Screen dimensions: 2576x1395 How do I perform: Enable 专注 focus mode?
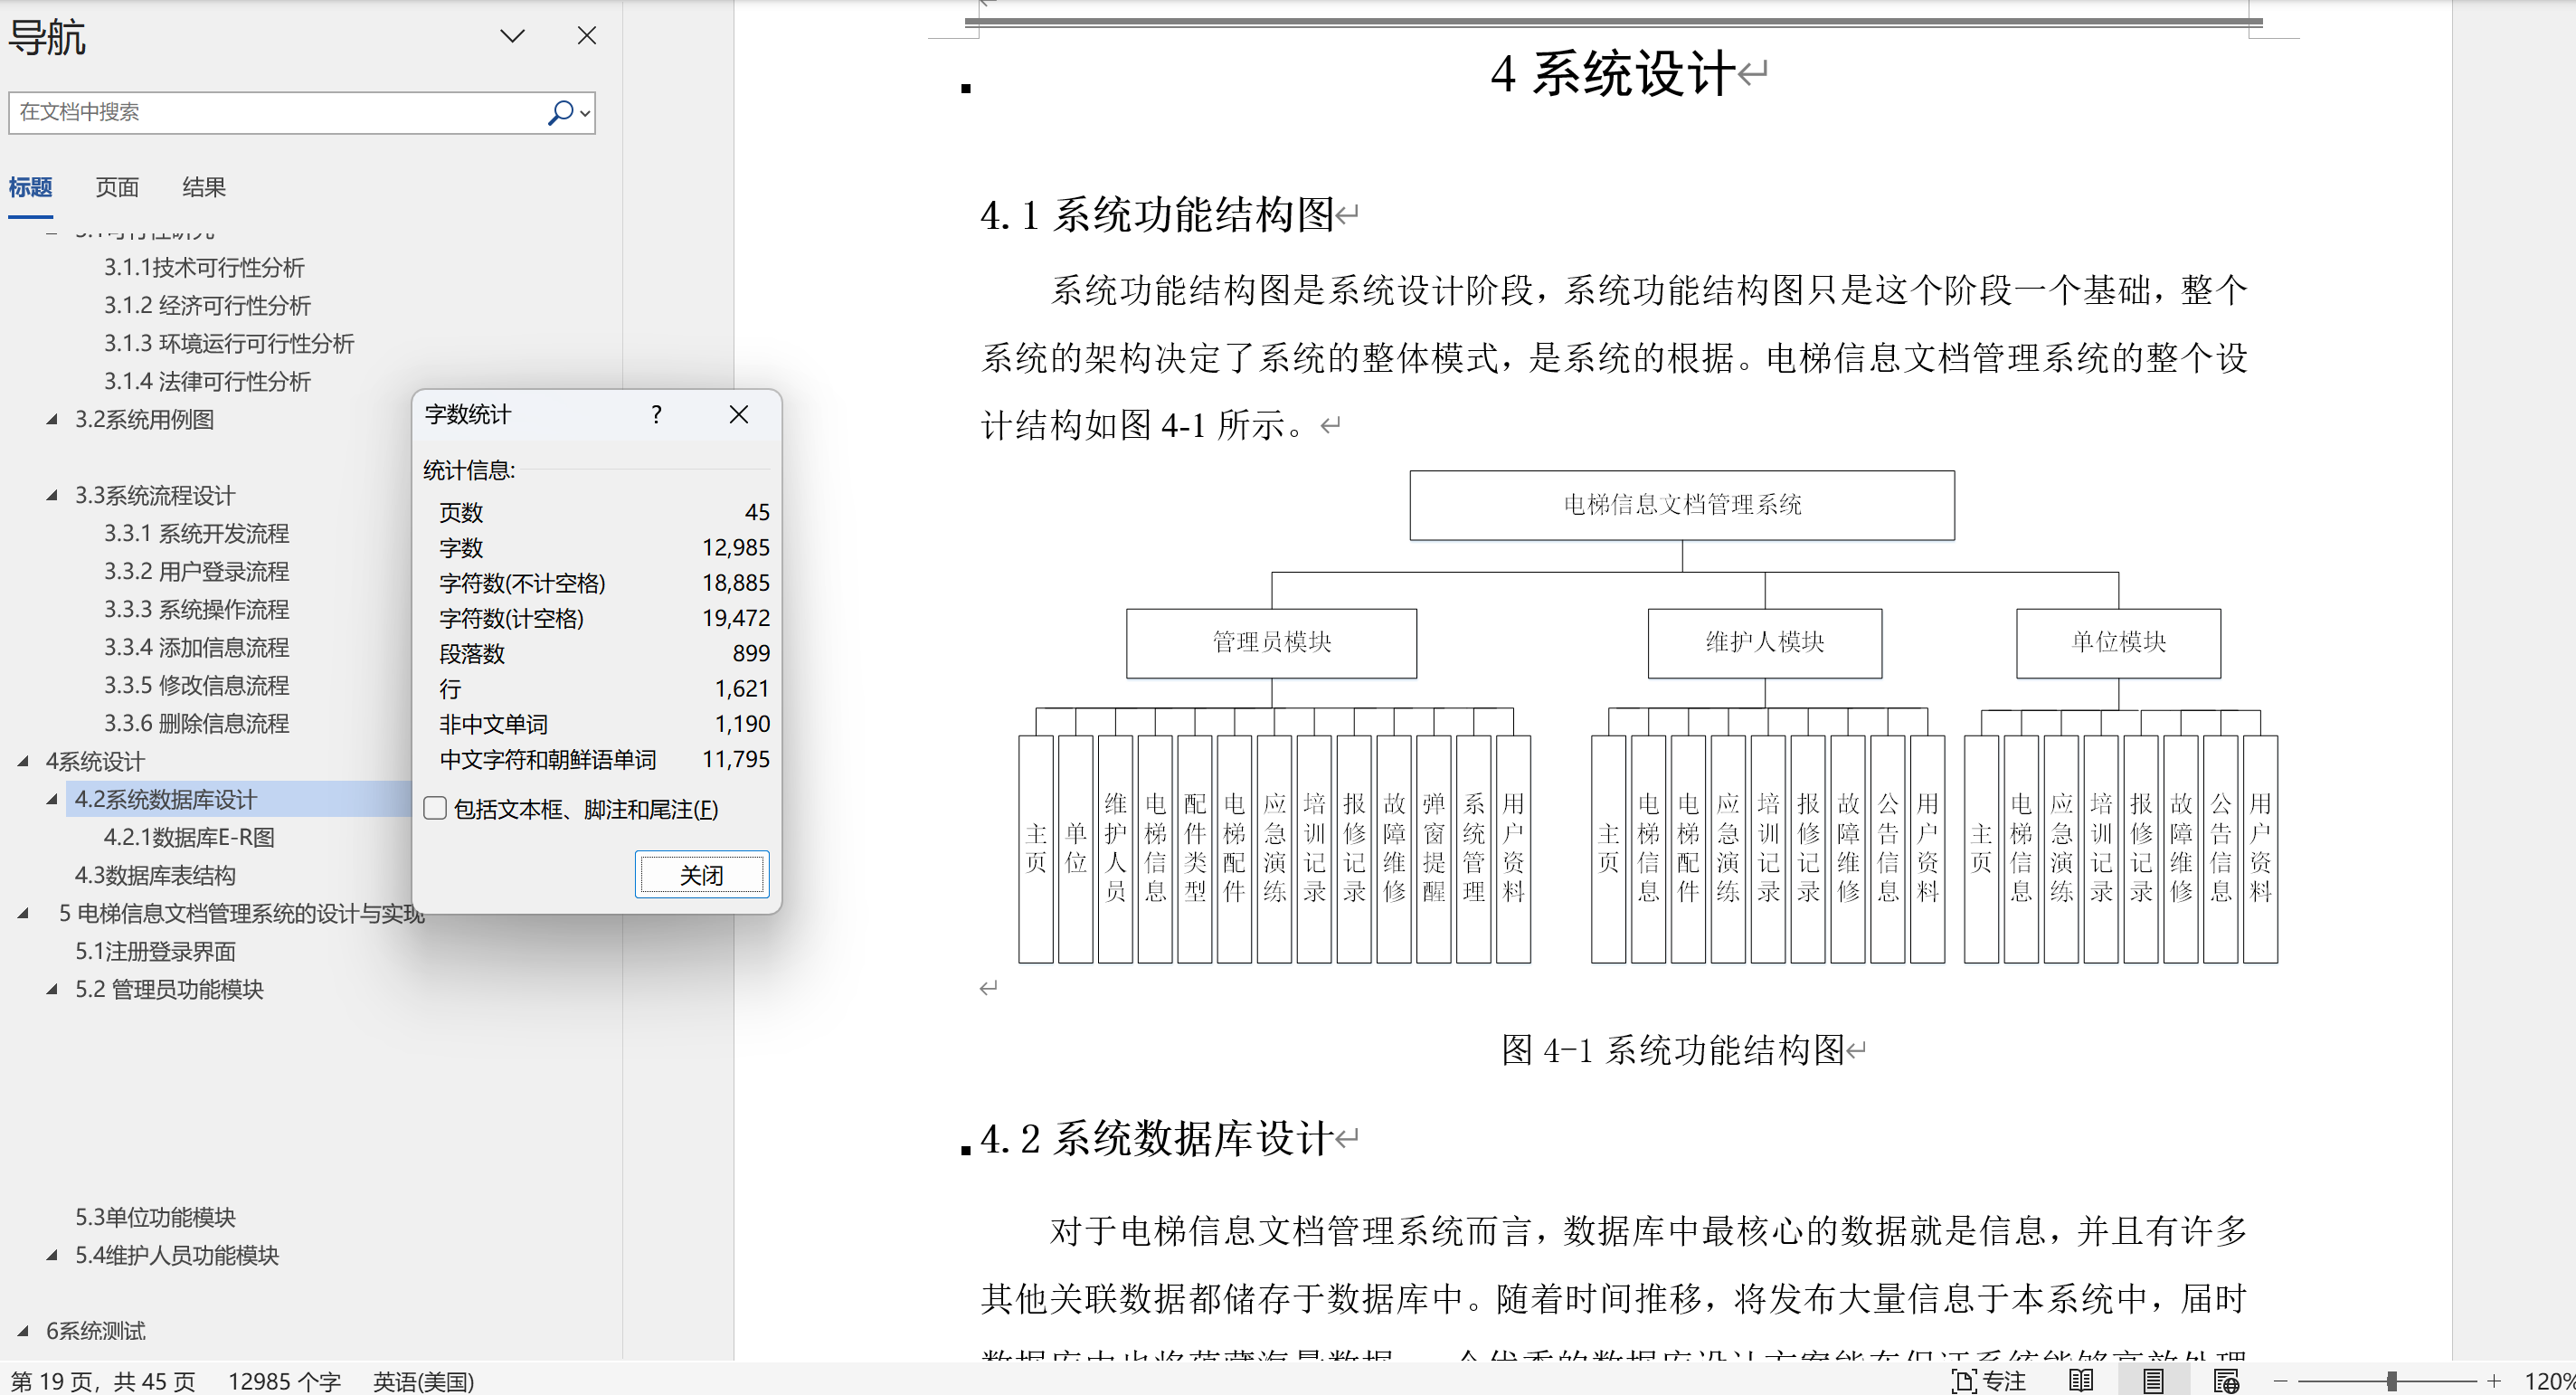click(1988, 1381)
